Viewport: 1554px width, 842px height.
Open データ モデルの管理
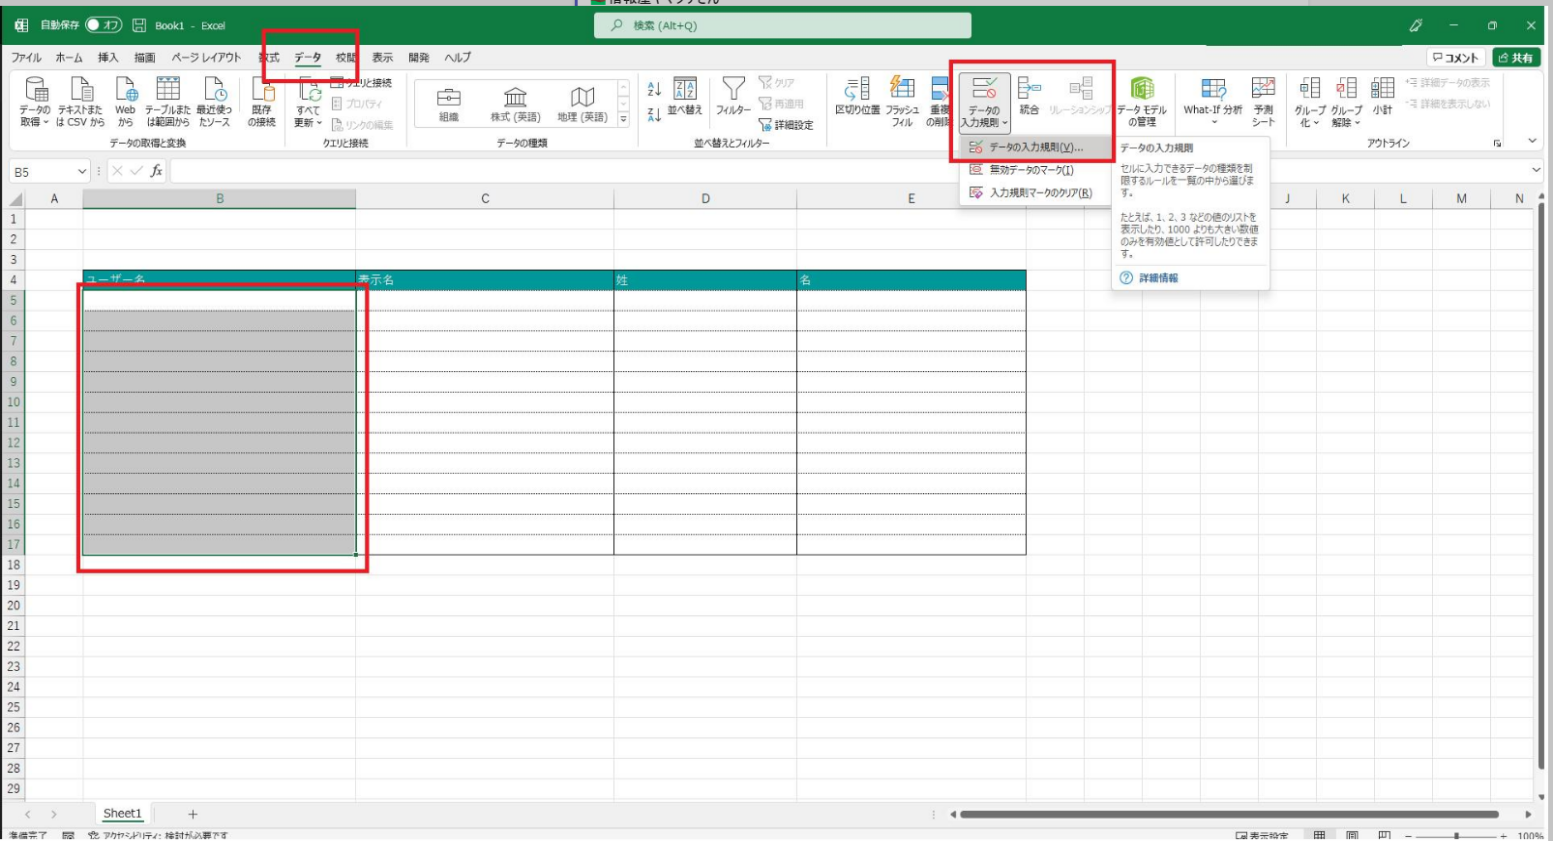(1141, 102)
